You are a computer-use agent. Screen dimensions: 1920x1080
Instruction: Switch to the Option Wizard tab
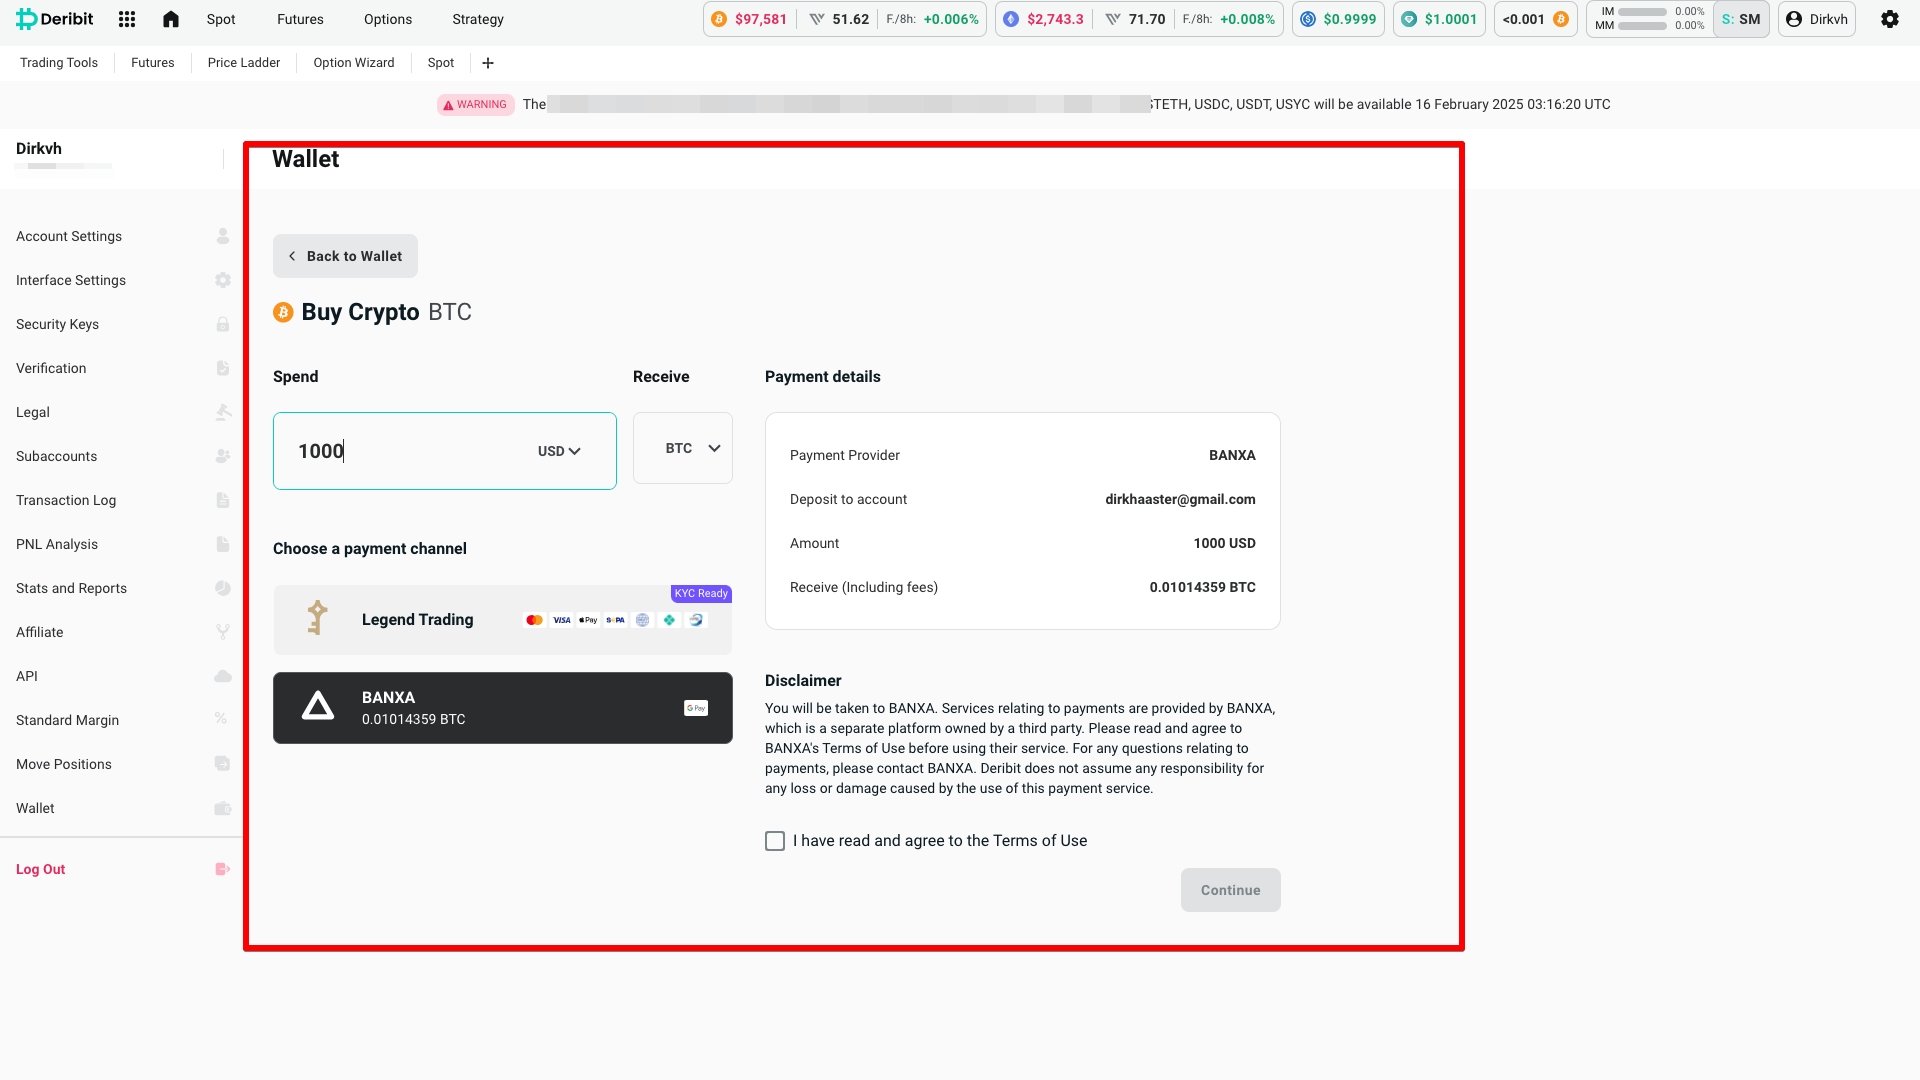coord(354,63)
